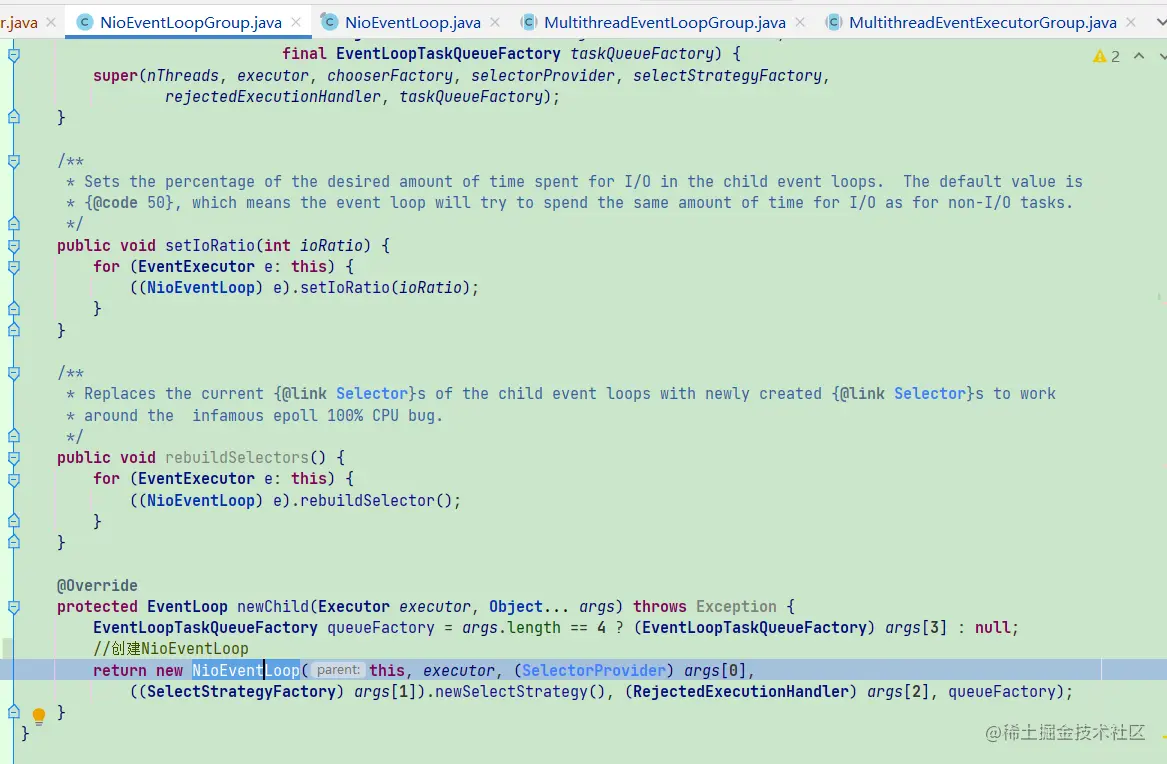Screen dimensions: 1167x764
Task: Click SelectStrategyFactory cast text
Action: click(241, 692)
